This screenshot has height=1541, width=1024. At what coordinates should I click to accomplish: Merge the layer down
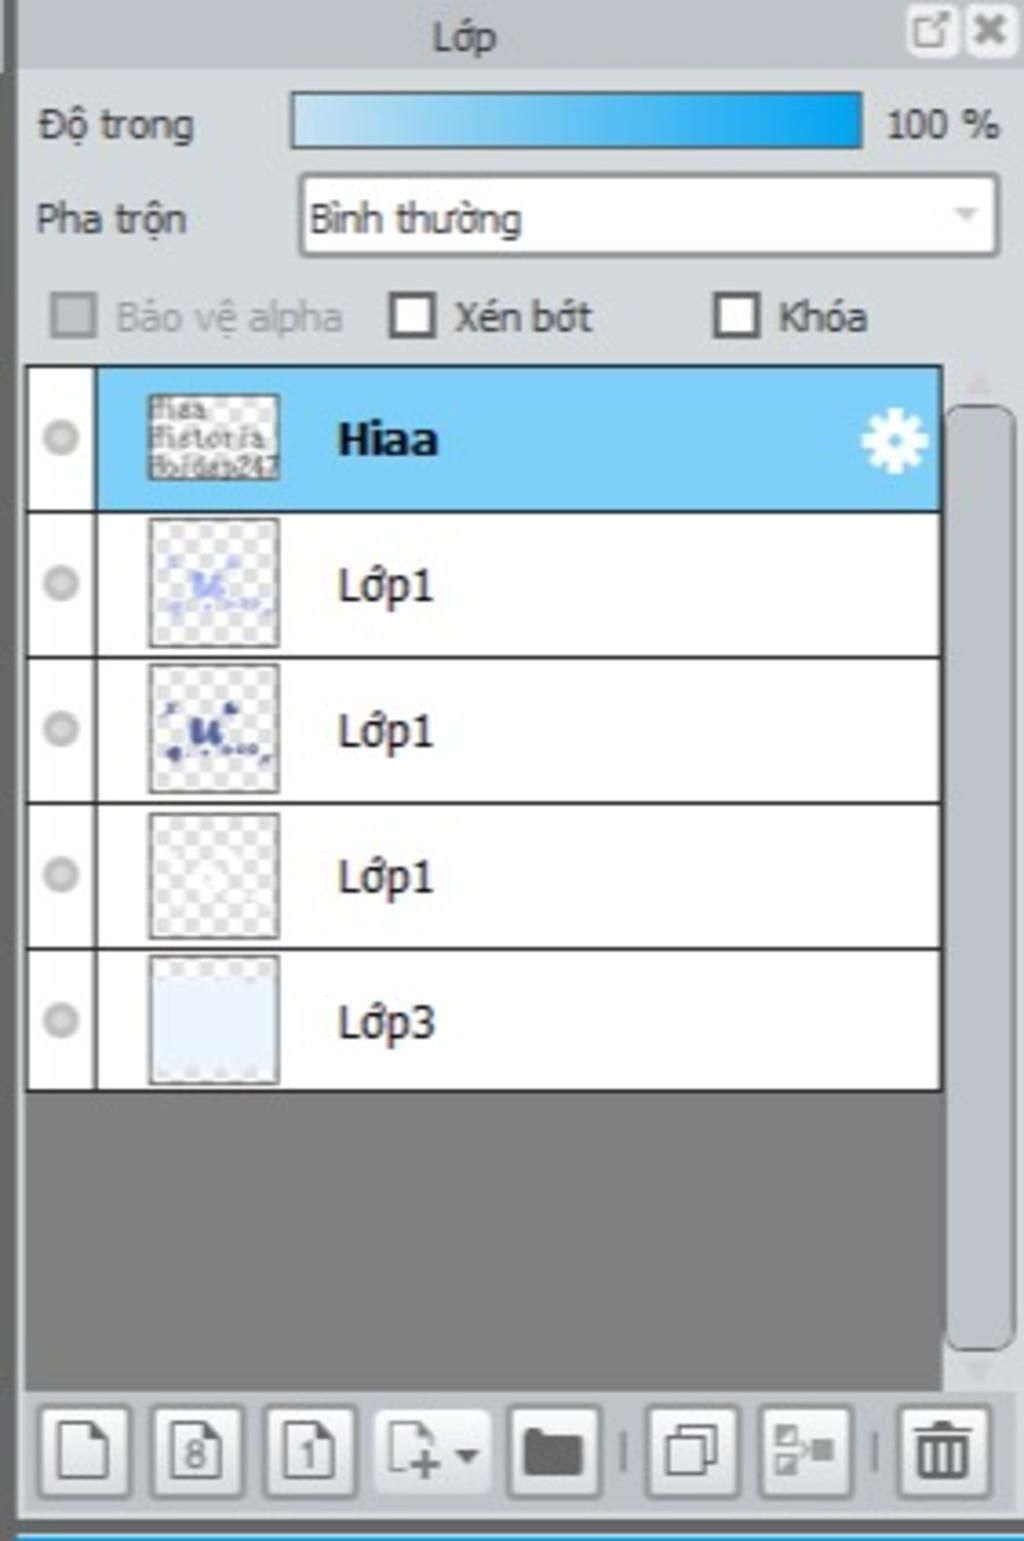coord(806,1450)
